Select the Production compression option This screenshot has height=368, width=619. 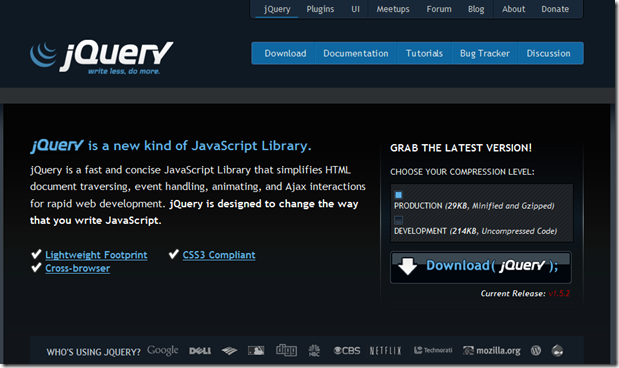(398, 195)
